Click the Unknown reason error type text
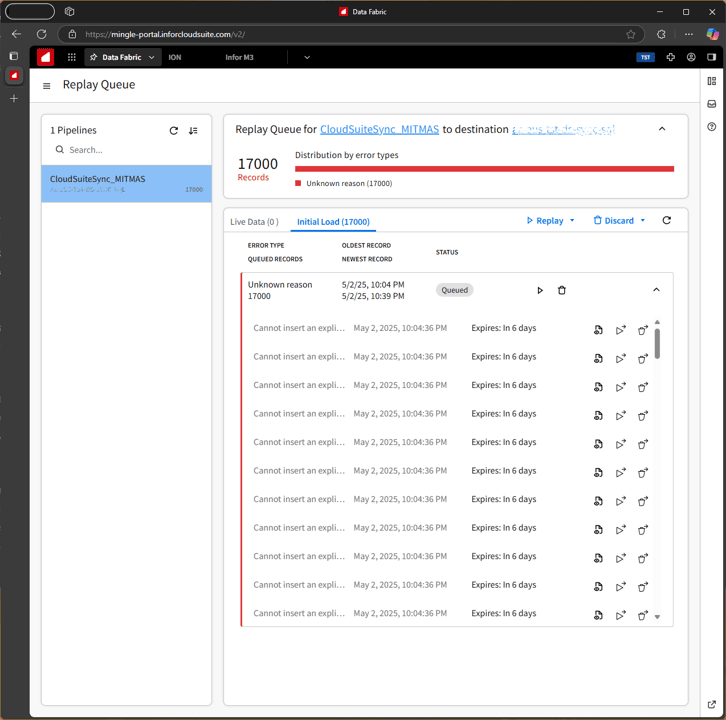Screen dimensions: 726x720 (280, 285)
